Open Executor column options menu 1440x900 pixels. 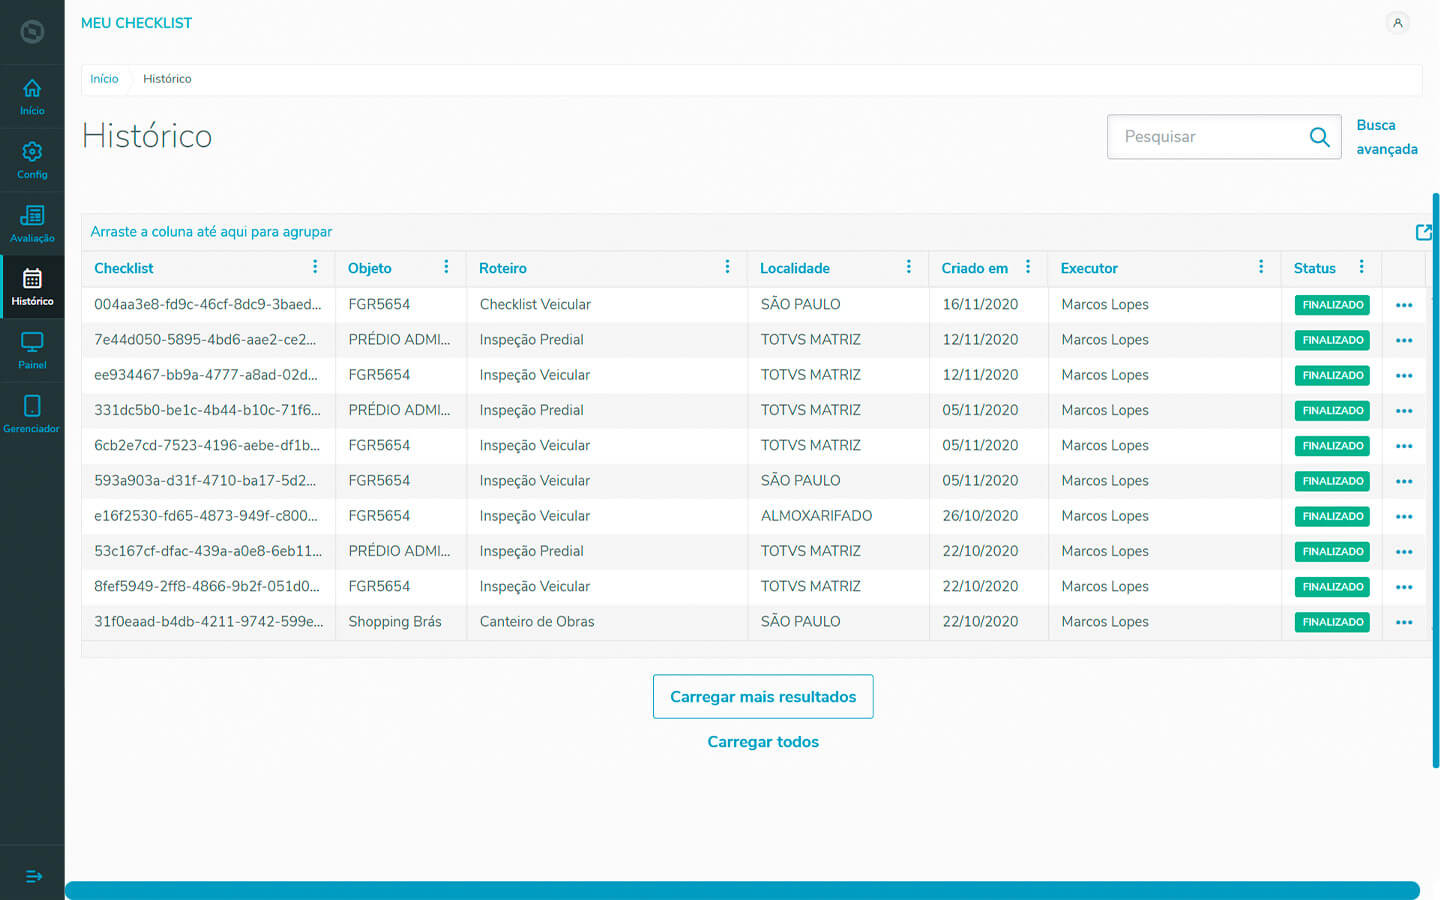(x=1261, y=267)
